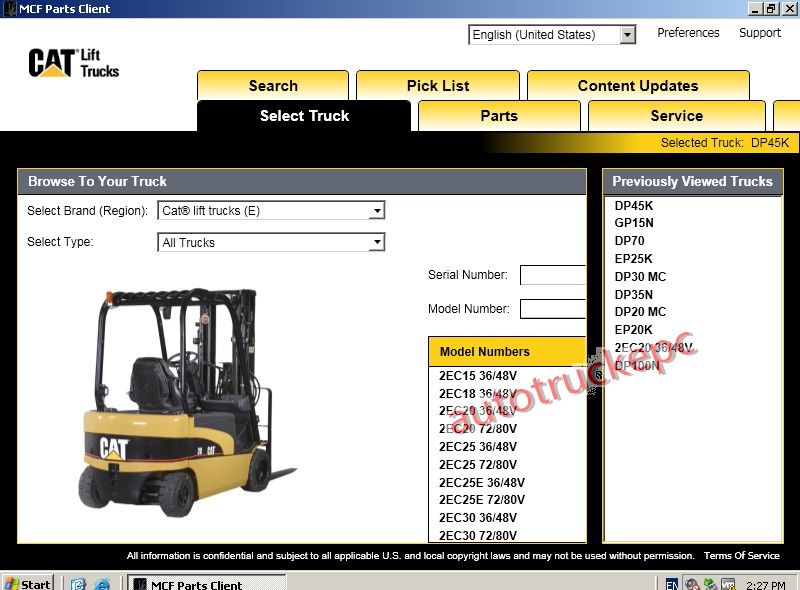Viewport: 800px width, 590px height.
Task: Select model 2EC25E 36/48V
Action: (x=482, y=482)
